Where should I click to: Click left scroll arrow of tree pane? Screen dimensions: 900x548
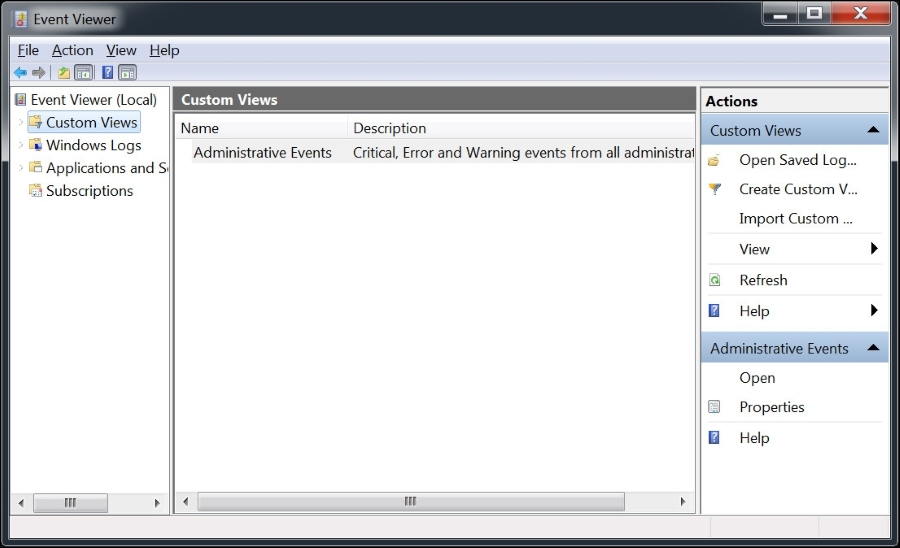click(21, 503)
